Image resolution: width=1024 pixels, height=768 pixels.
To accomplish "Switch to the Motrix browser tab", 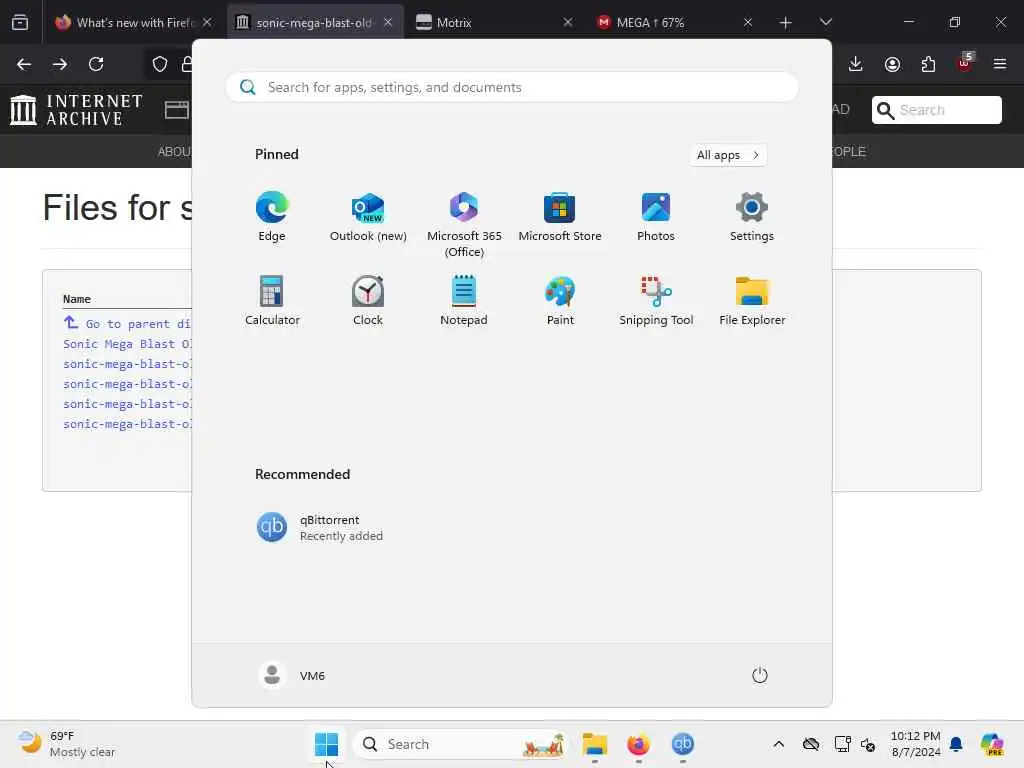I will 494,22.
